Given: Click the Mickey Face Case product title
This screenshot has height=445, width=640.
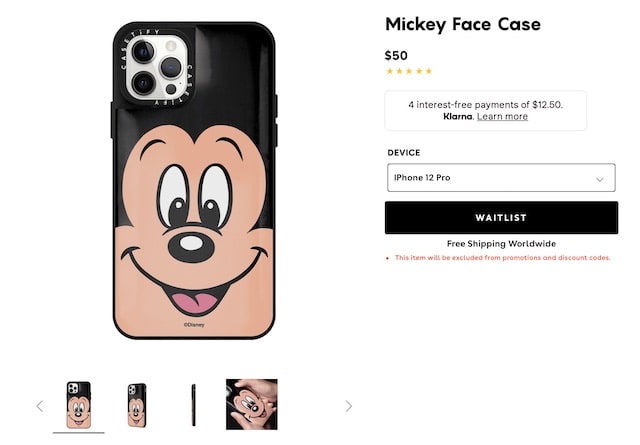Looking at the screenshot, I should pyautogui.click(x=463, y=24).
